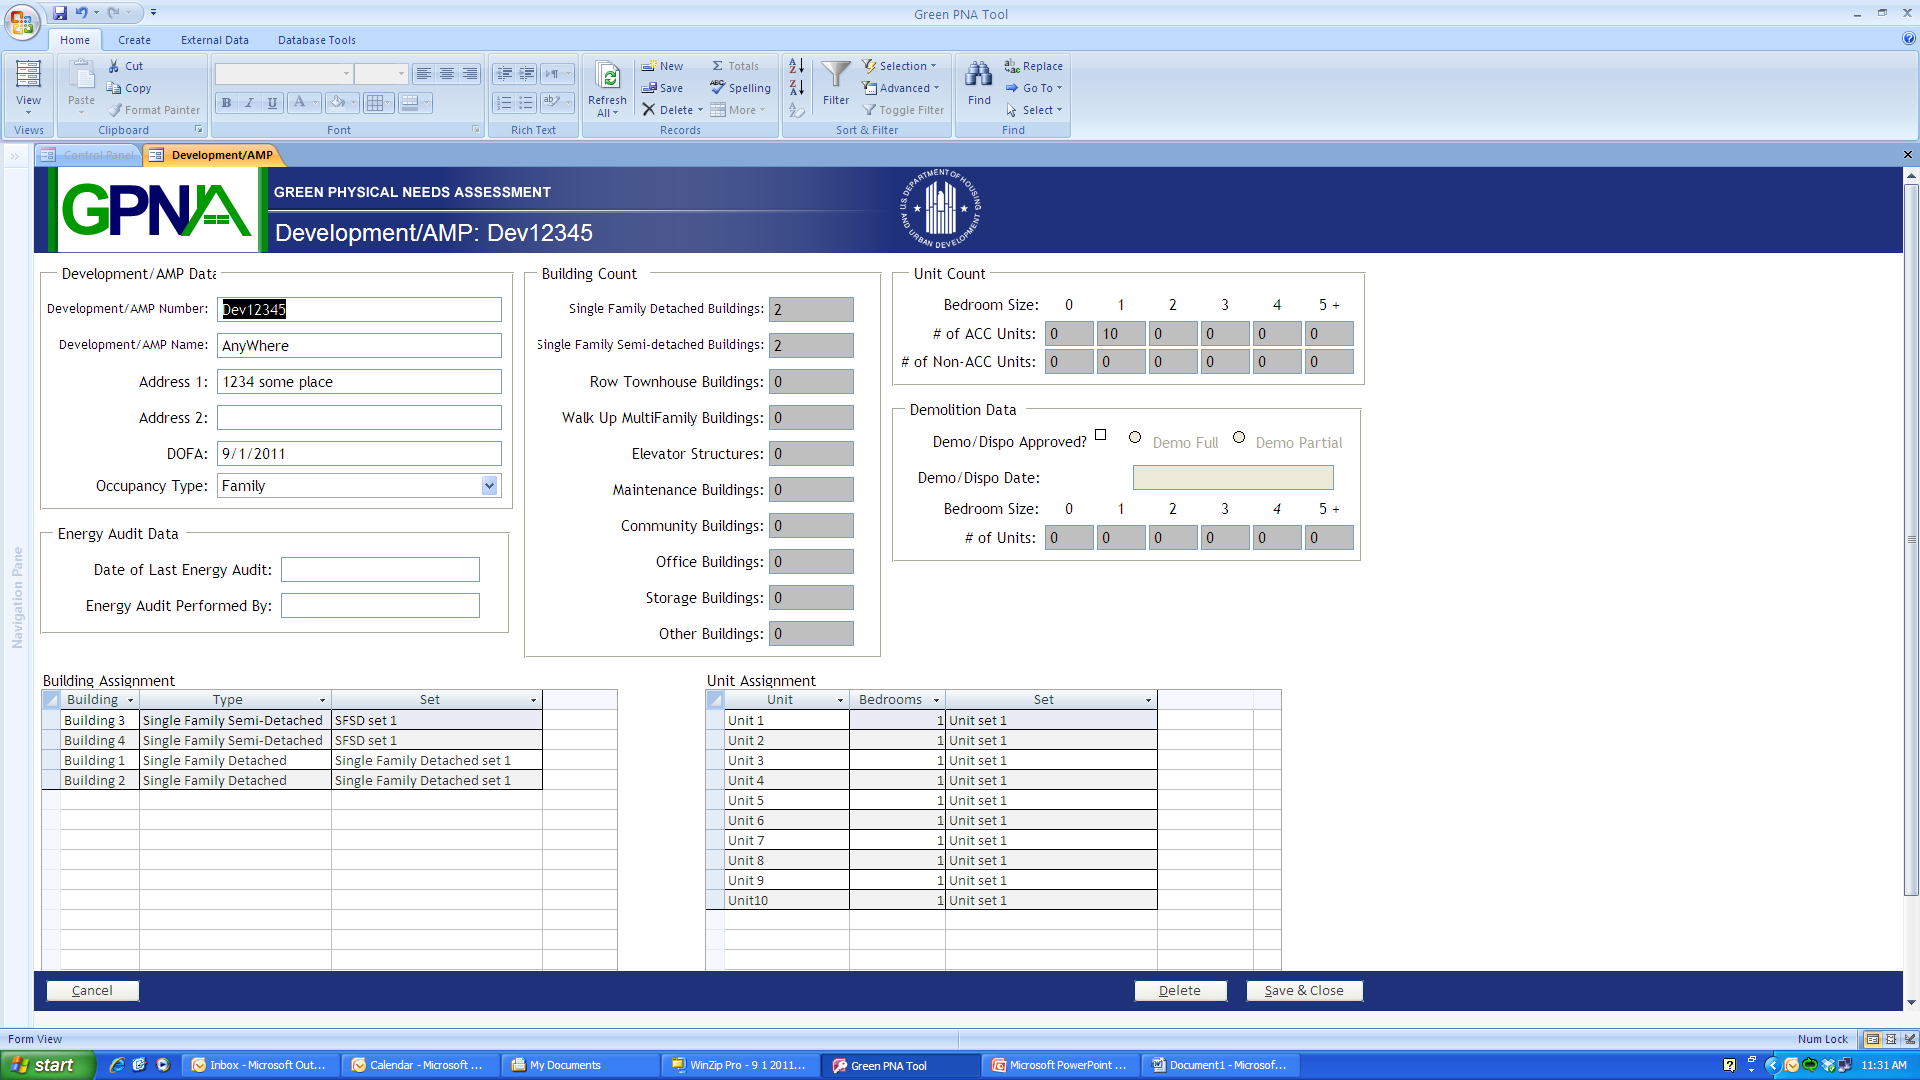Image resolution: width=1920 pixels, height=1080 pixels.
Task: Click the Office button logo
Action: 21,21
